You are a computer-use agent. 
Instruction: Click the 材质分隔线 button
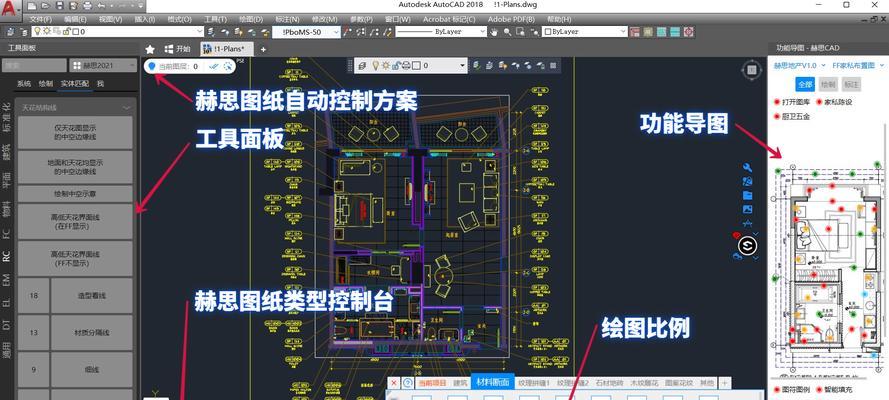tap(91, 333)
